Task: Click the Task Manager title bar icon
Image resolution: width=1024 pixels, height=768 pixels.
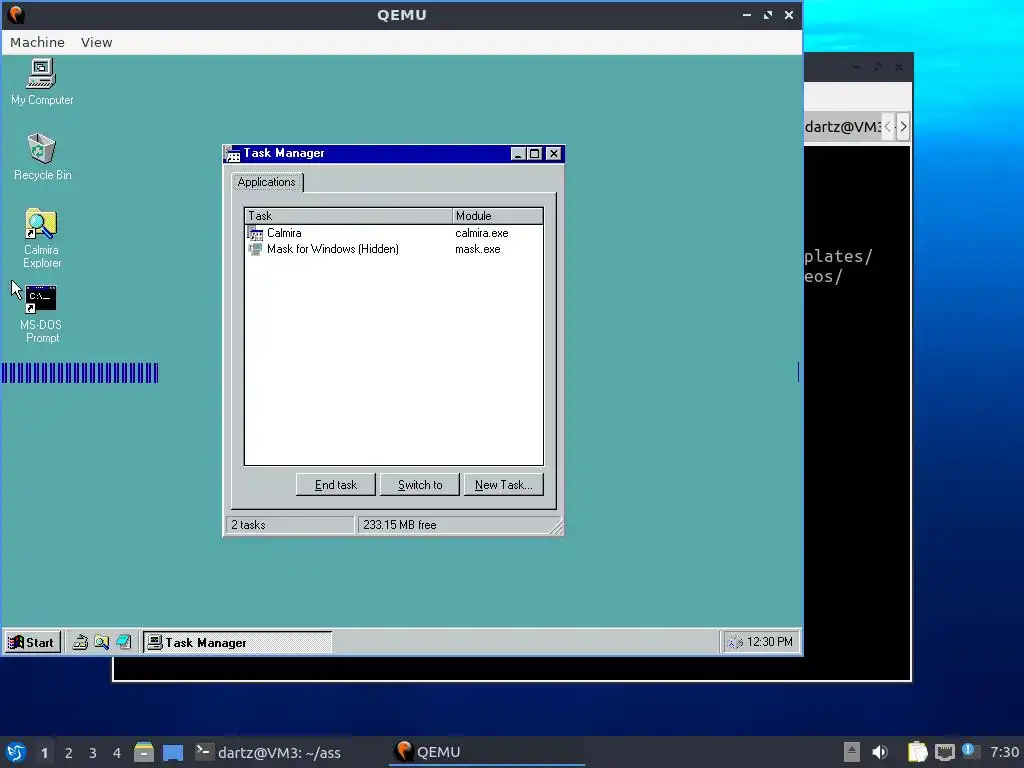Action: pos(232,153)
